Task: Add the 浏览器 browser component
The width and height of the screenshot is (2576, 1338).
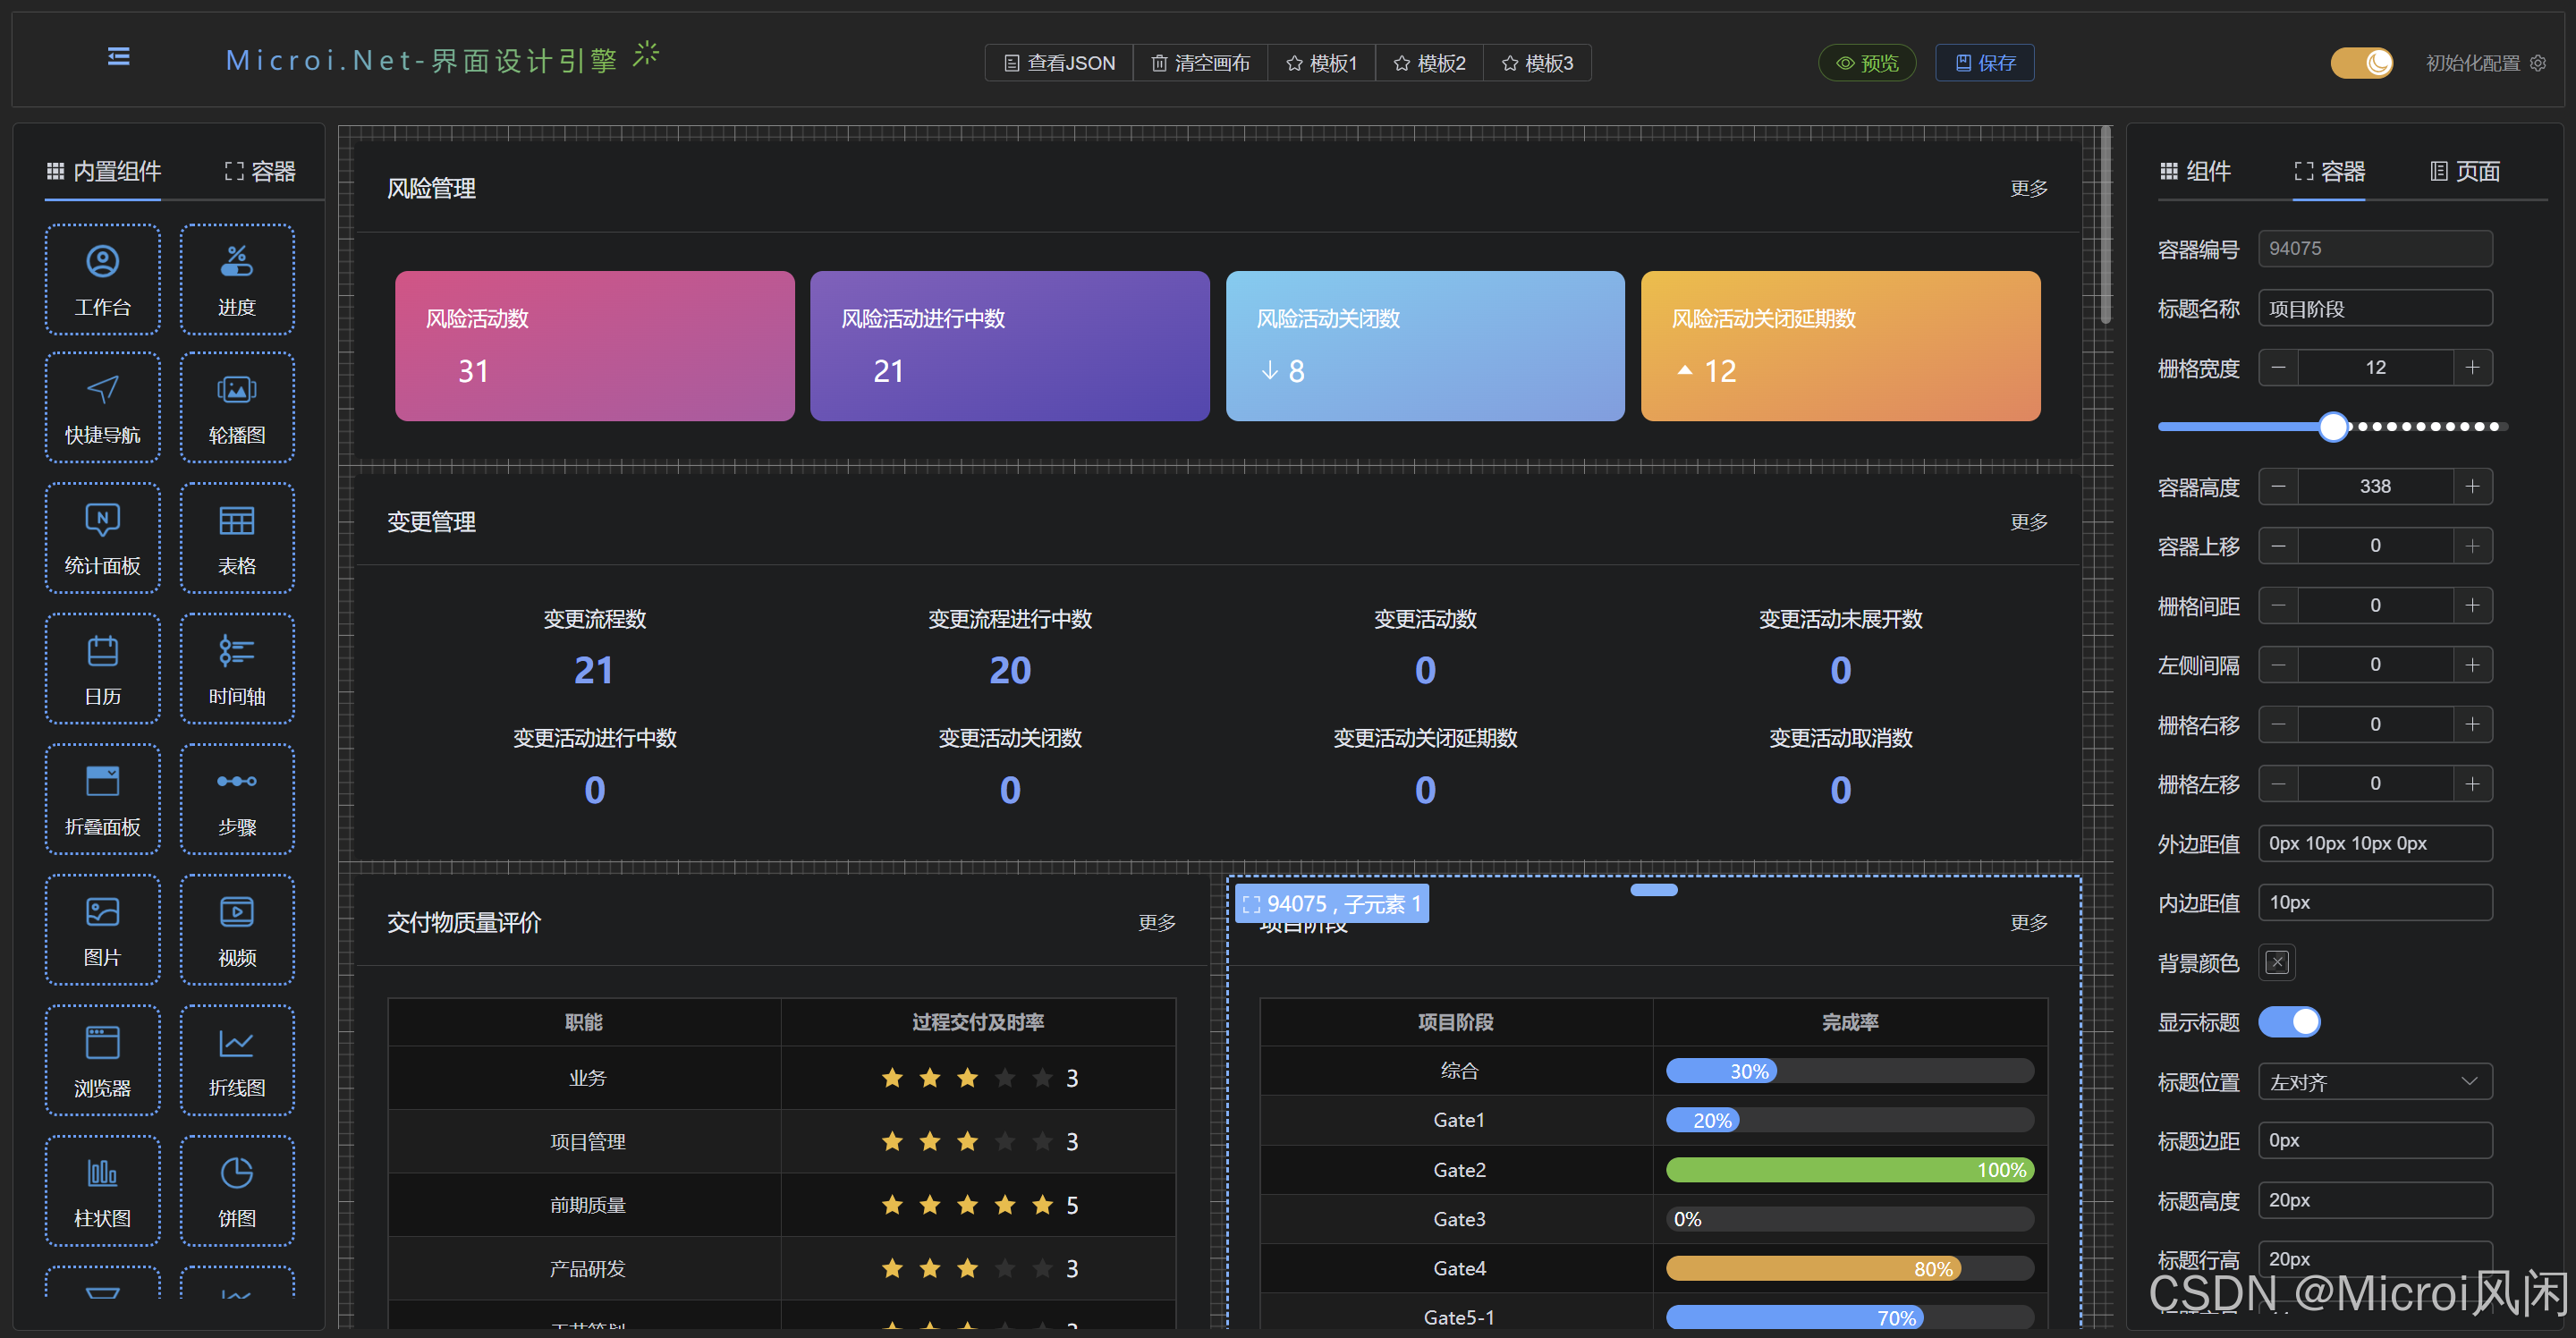Action: (102, 1060)
